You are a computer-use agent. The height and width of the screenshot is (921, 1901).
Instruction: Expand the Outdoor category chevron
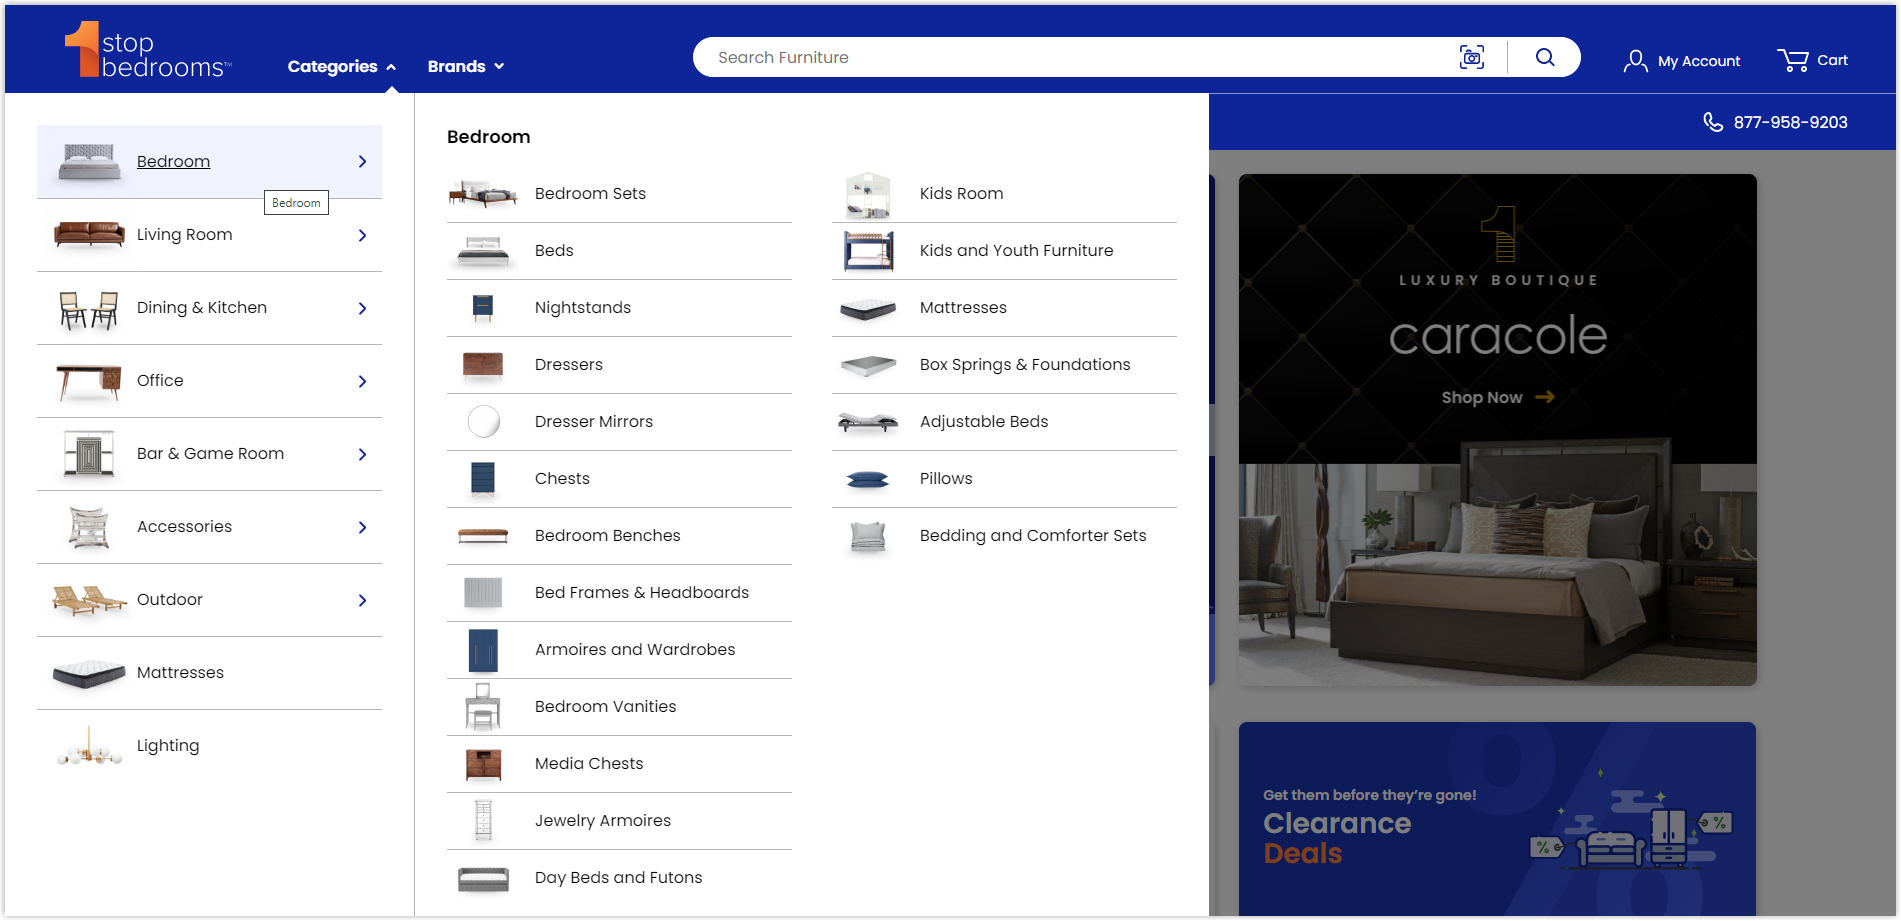pyautogui.click(x=362, y=600)
